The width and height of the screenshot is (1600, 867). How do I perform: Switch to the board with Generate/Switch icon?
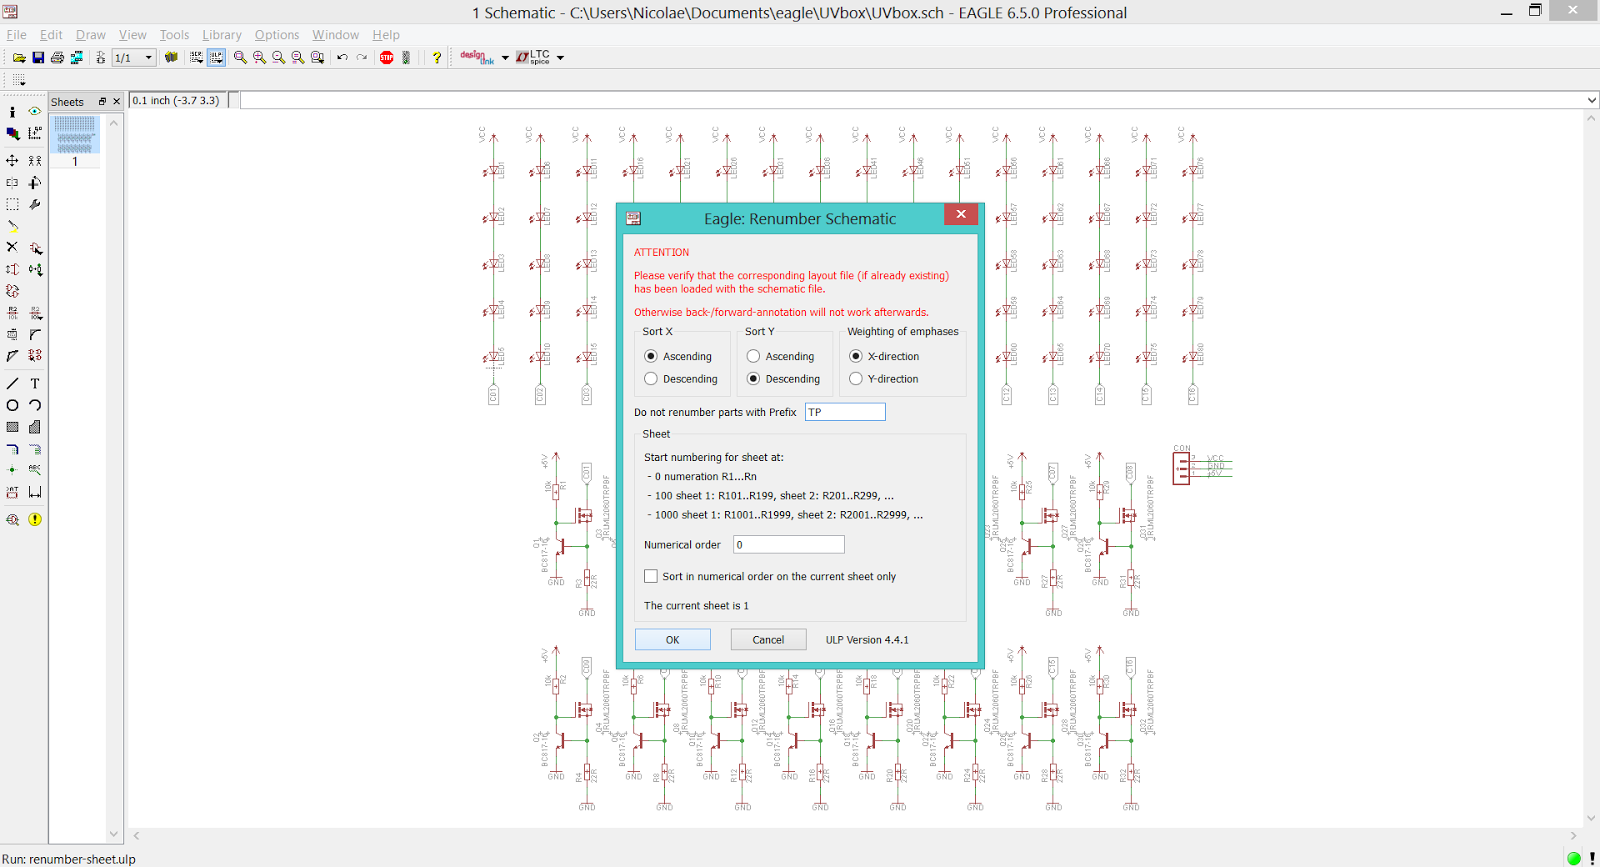(x=77, y=58)
